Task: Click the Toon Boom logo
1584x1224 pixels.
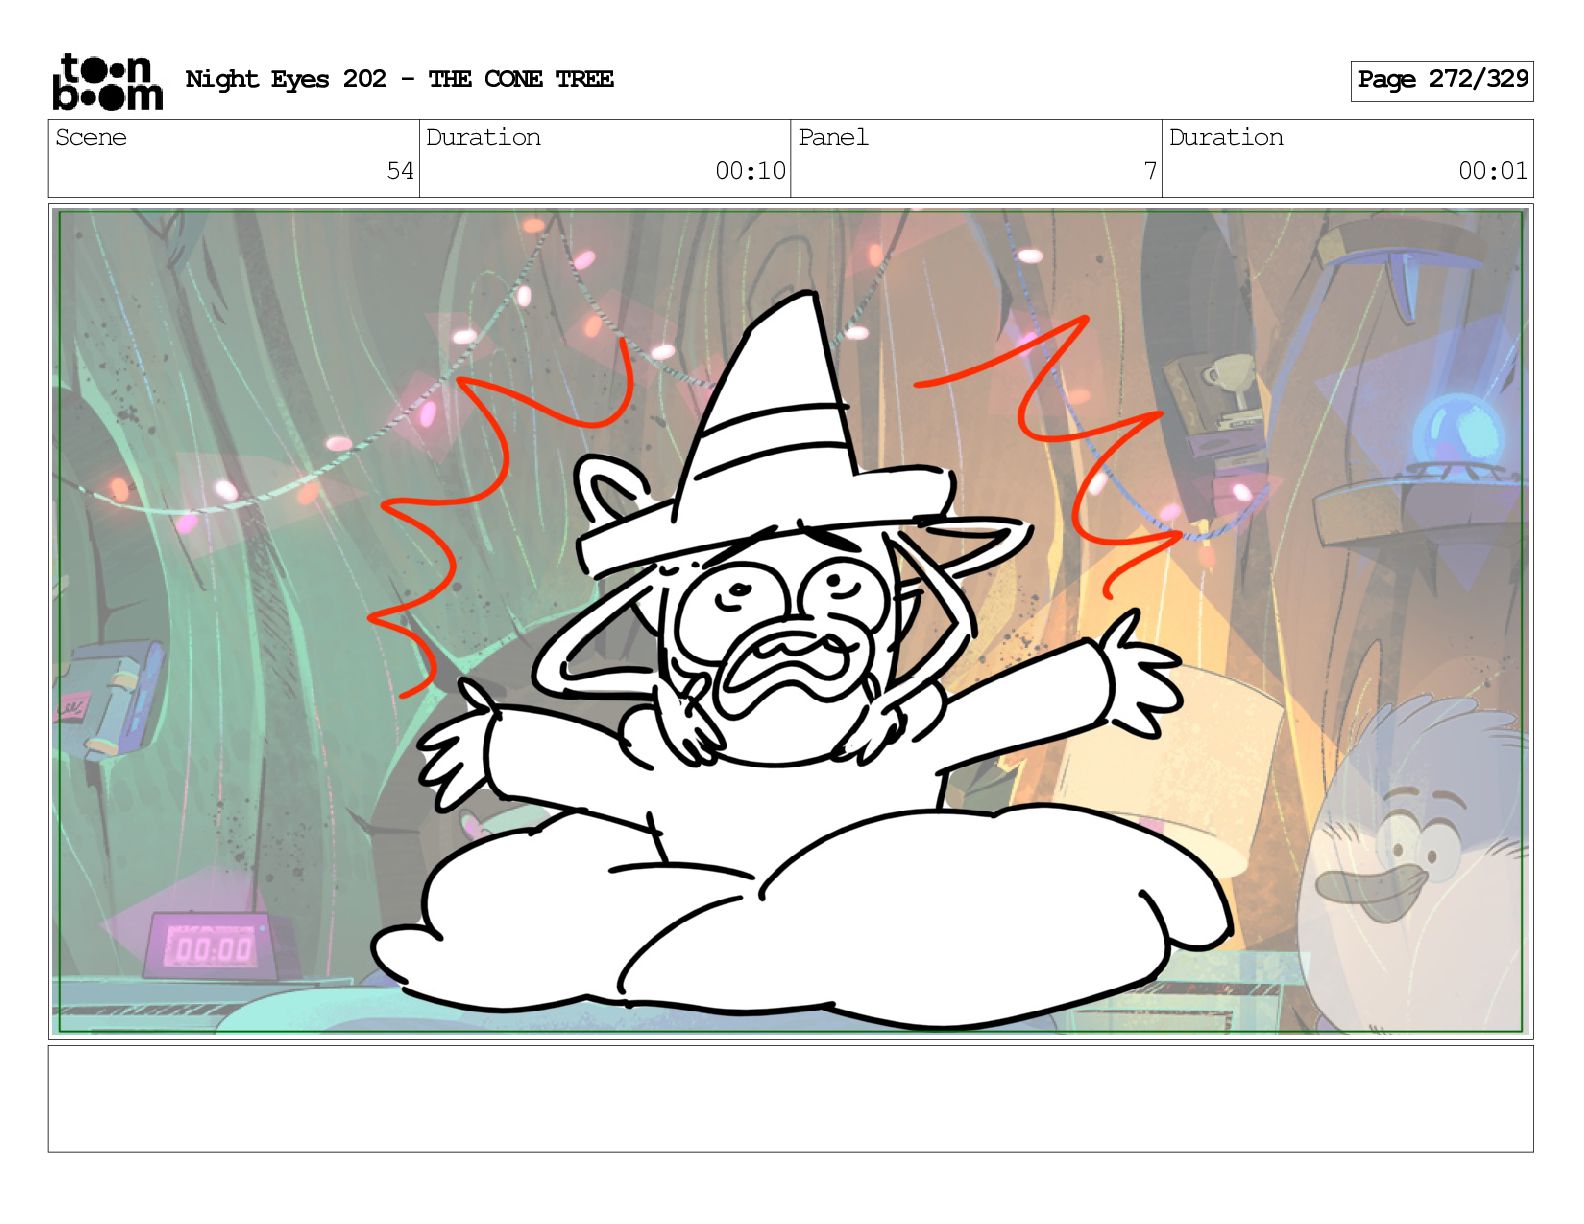Action: [x=107, y=81]
